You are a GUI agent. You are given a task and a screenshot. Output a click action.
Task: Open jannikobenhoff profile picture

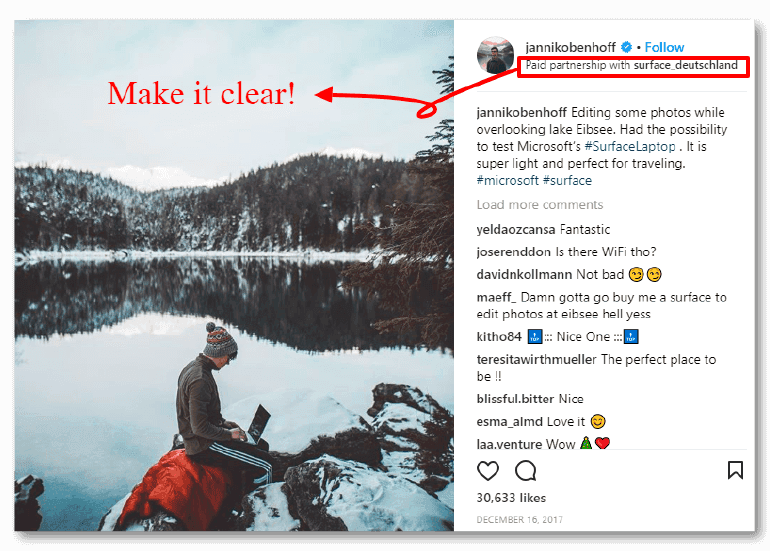[x=496, y=55]
